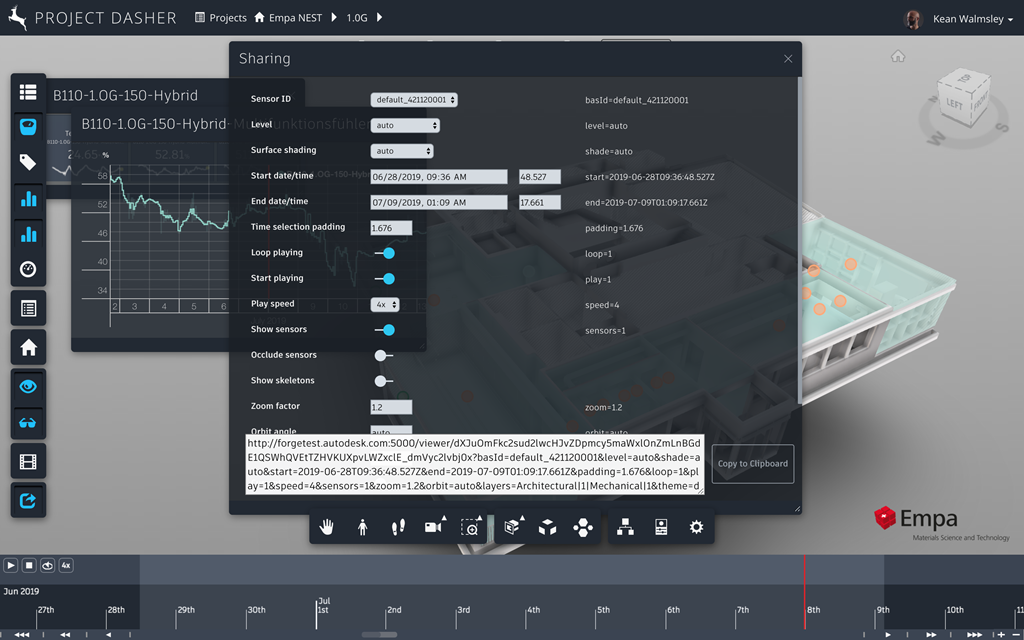Open the Sensor ID dropdown
This screenshot has height=640, width=1024.
pyautogui.click(x=414, y=100)
